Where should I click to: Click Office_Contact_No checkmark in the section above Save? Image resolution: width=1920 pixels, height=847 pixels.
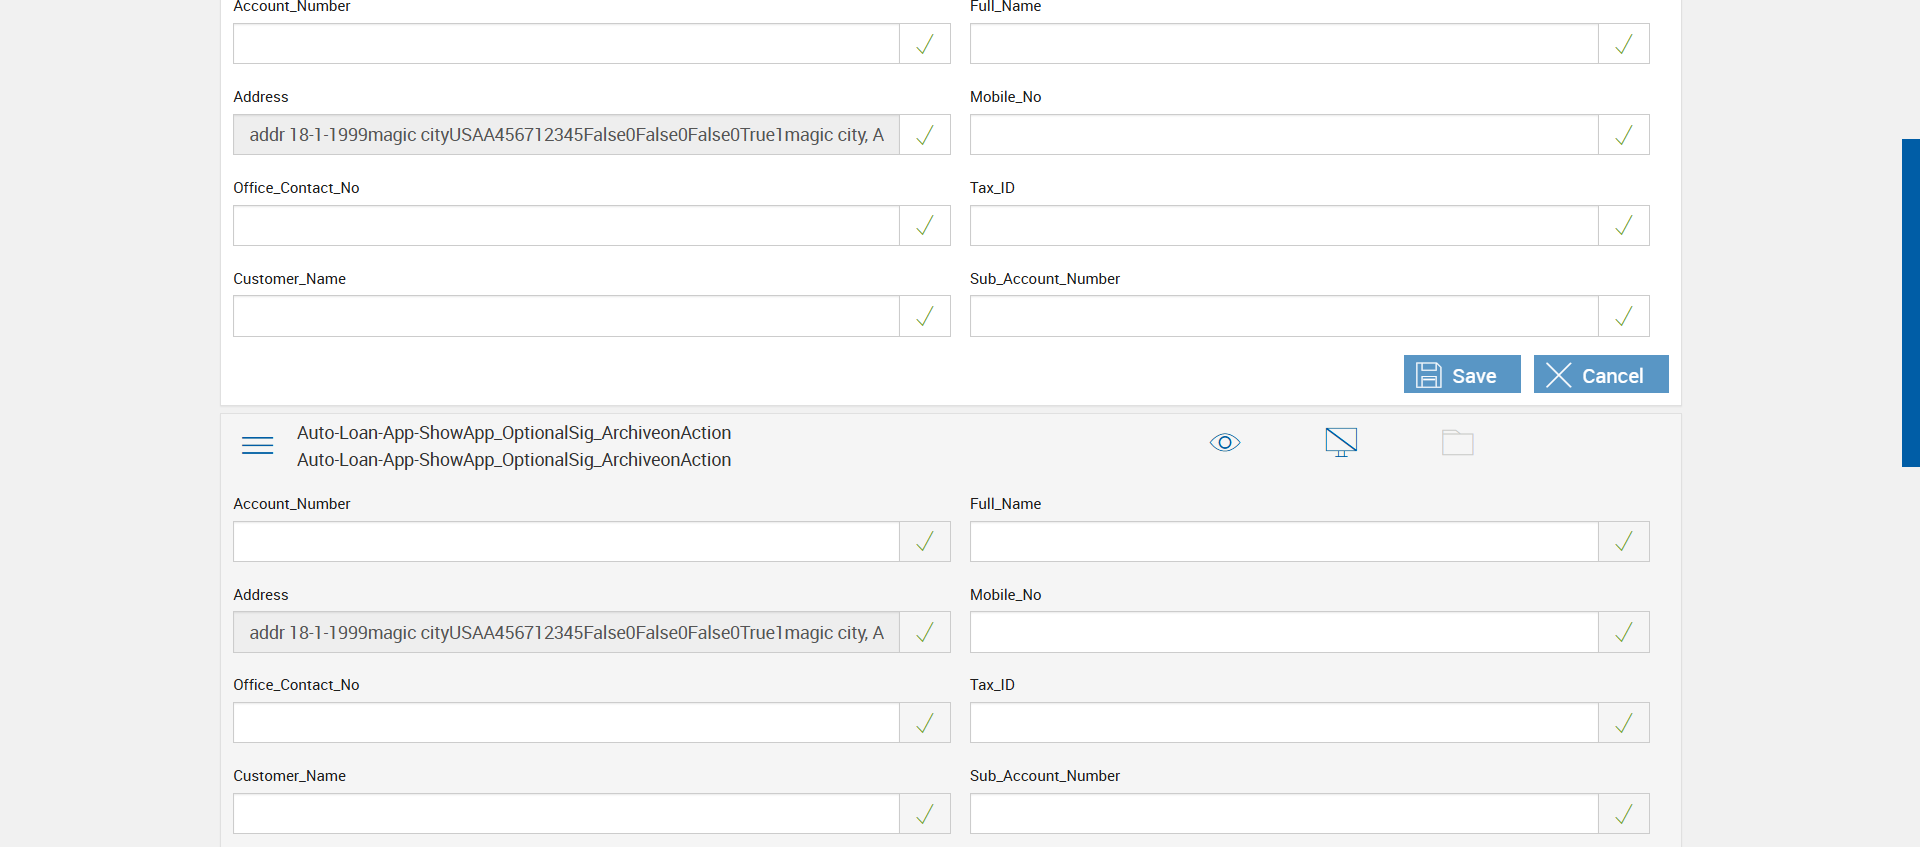coord(925,226)
